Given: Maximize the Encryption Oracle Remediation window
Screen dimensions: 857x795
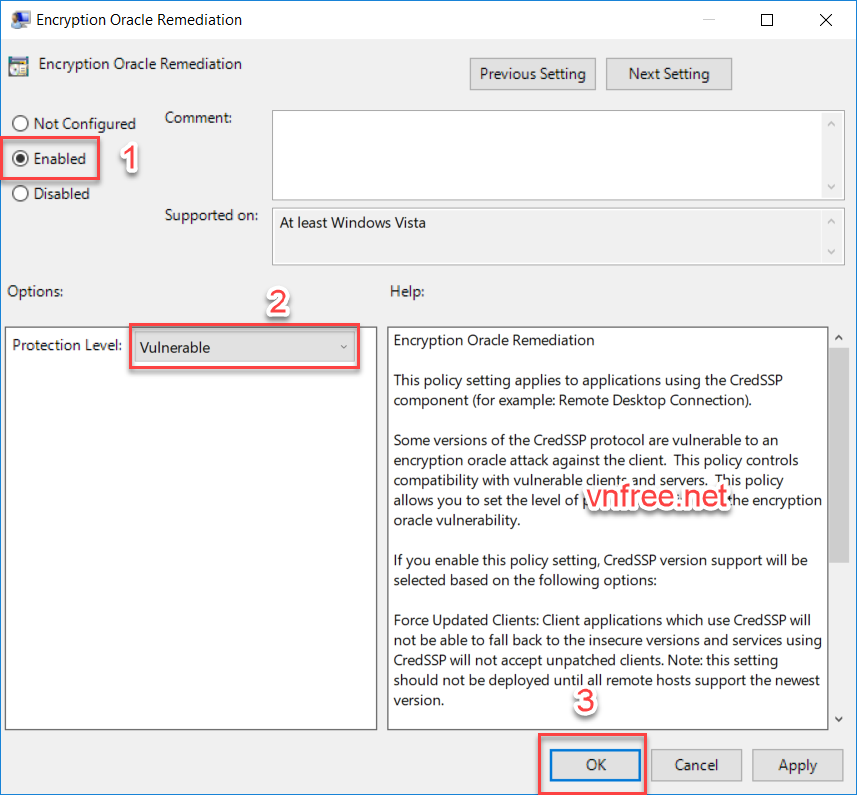Looking at the screenshot, I should click(x=767, y=20).
